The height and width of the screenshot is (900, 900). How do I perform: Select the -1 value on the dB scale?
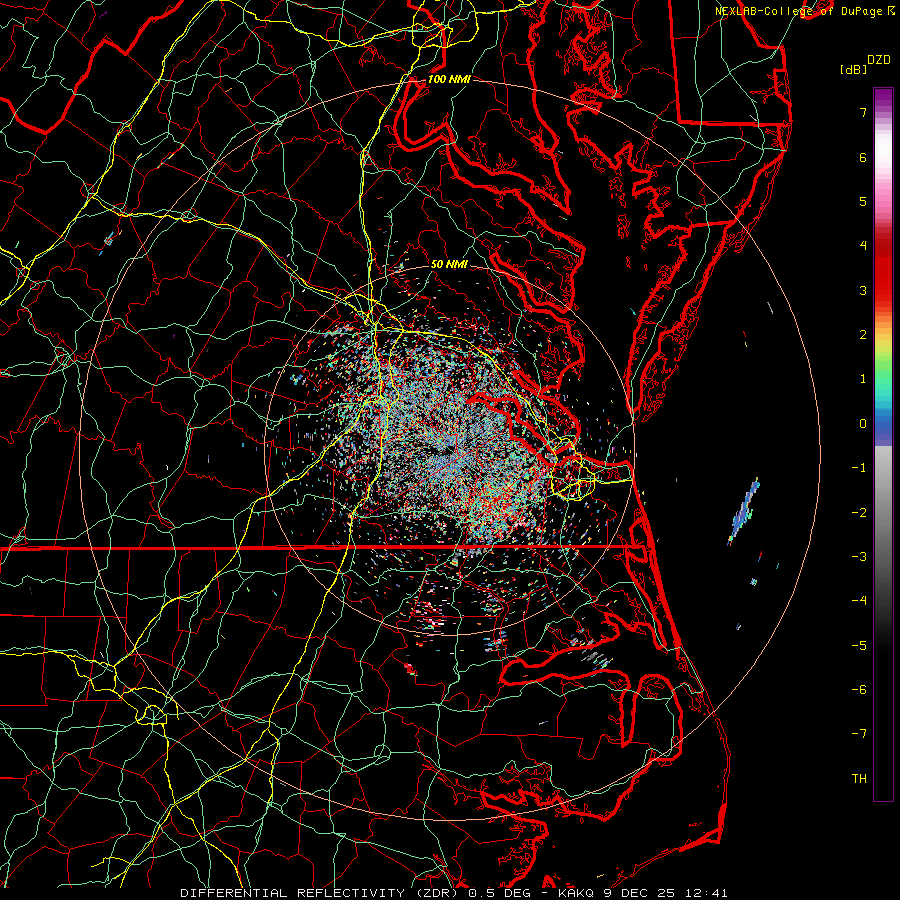(859, 468)
